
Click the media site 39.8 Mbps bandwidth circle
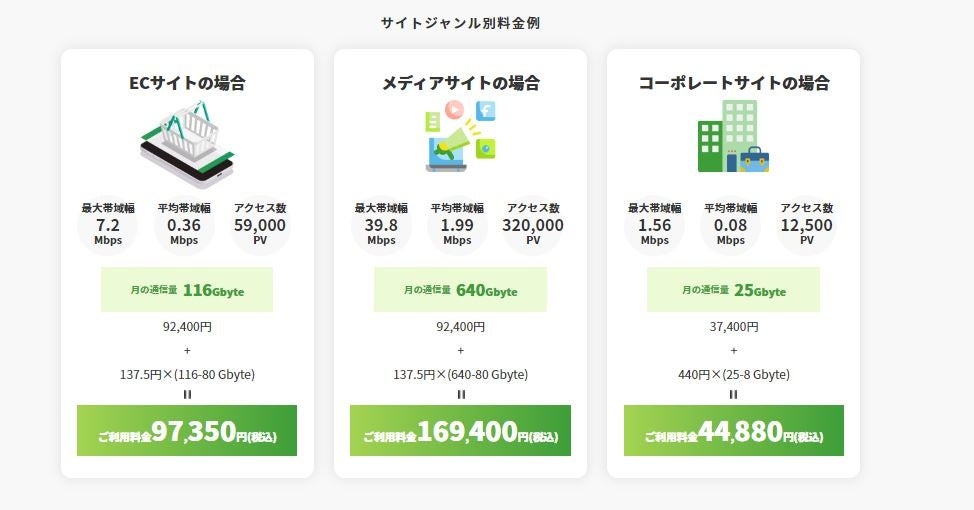tap(381, 225)
